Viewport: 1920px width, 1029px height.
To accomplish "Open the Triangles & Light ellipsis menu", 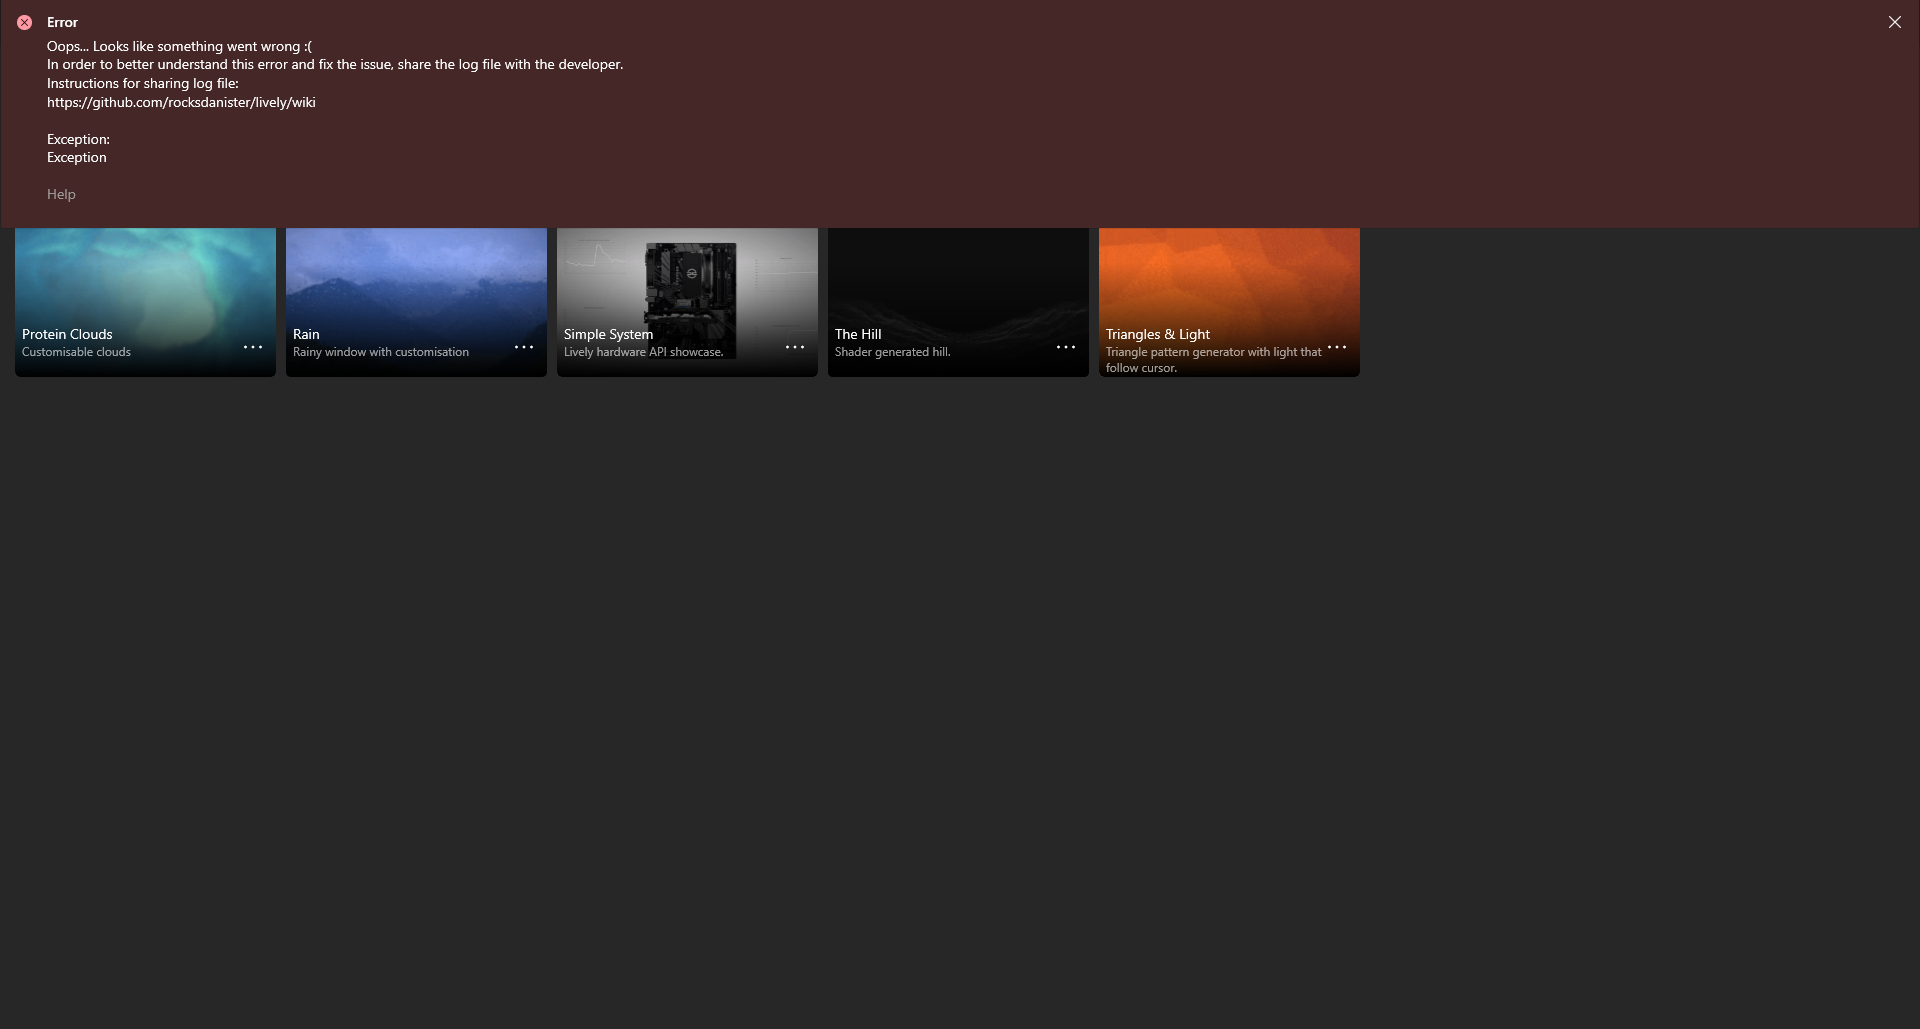I will [1337, 347].
